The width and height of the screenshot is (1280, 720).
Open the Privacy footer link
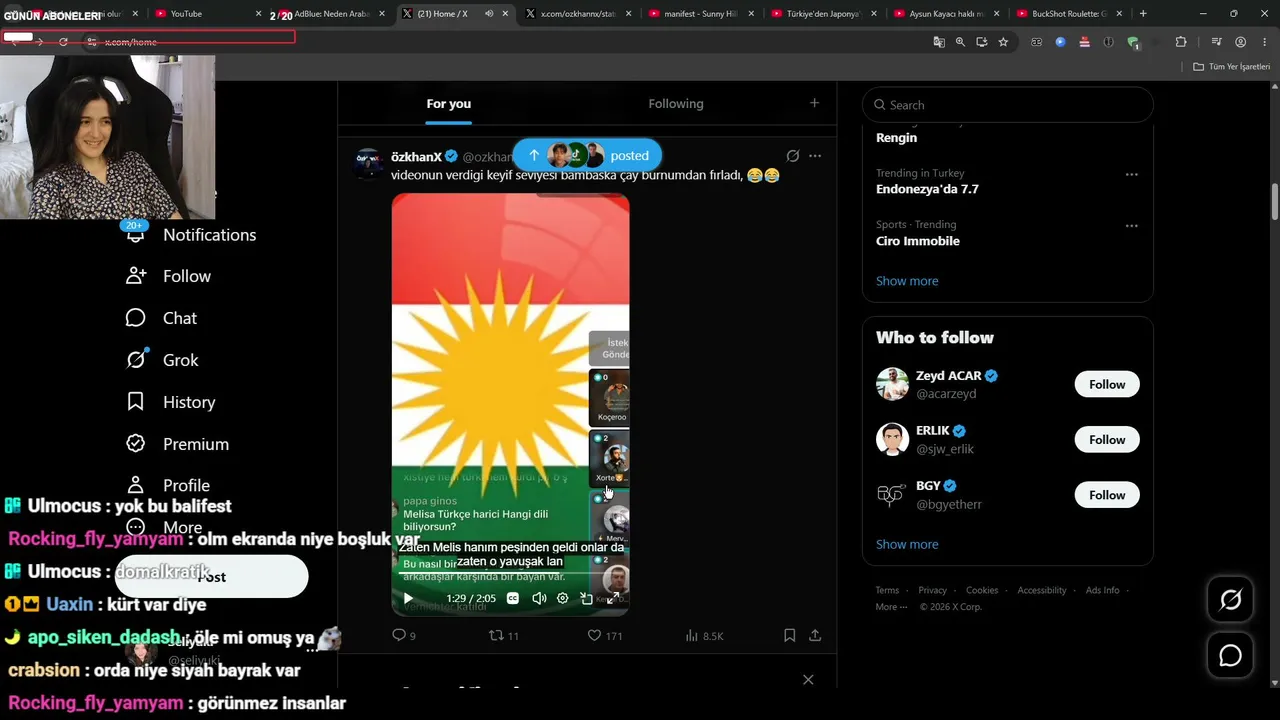pos(932,590)
